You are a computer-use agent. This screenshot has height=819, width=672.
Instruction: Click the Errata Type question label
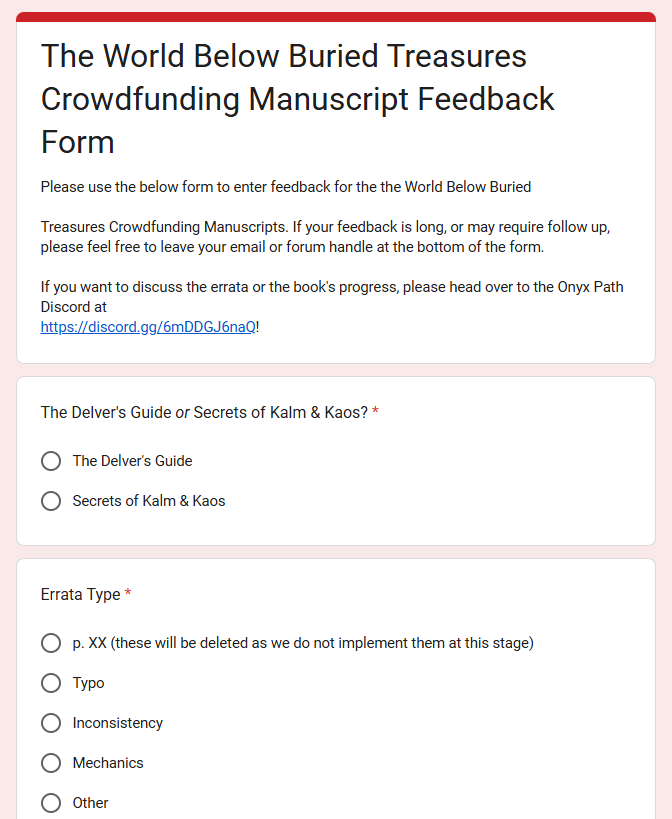click(80, 595)
